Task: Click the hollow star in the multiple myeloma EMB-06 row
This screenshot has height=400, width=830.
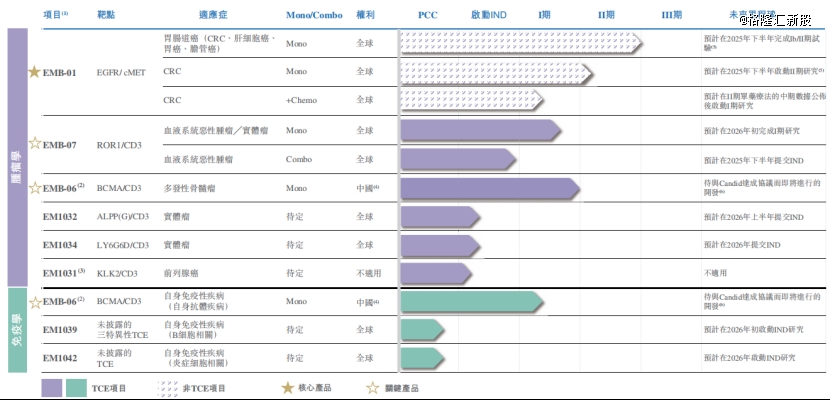Action: click(x=34, y=187)
